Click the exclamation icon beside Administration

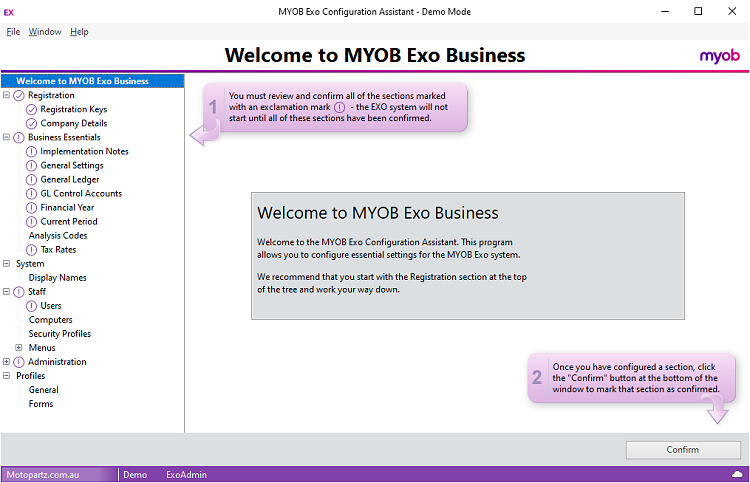[x=19, y=362]
